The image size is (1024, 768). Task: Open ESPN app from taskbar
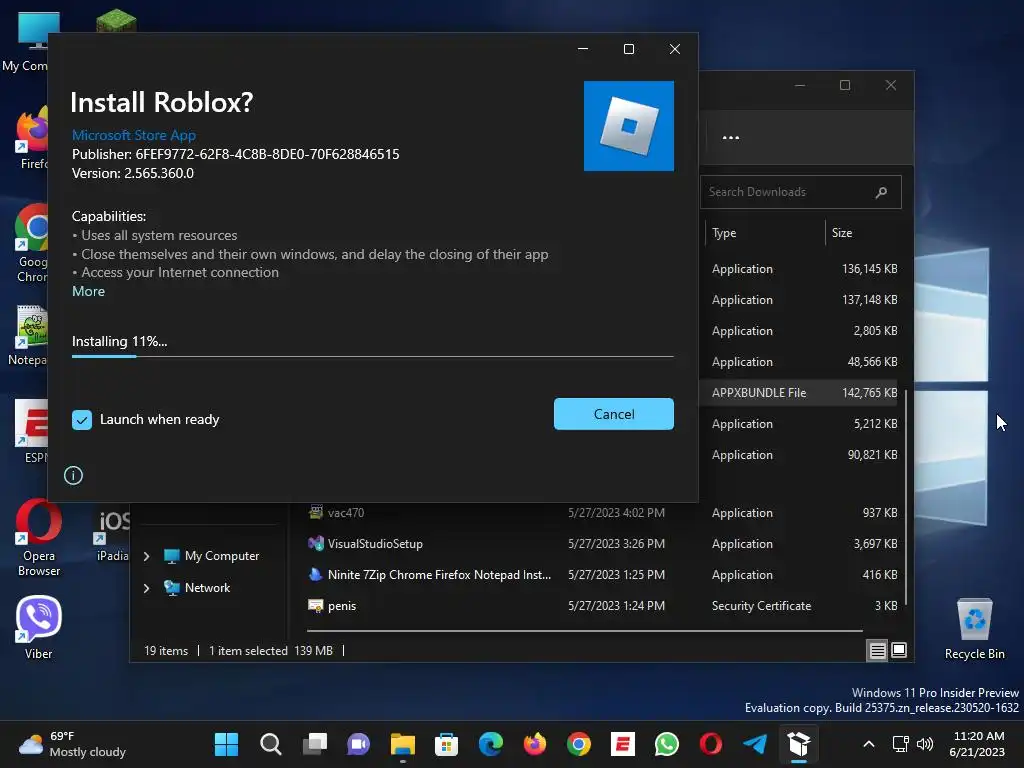click(x=623, y=744)
